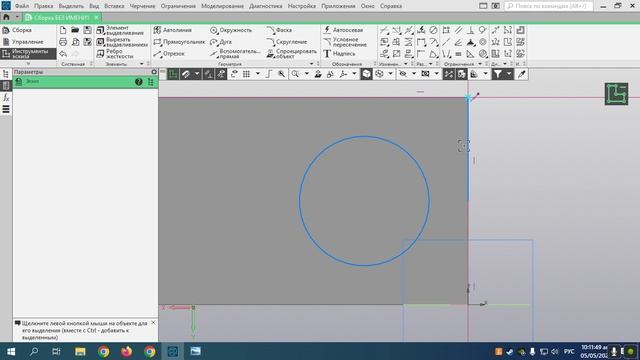This screenshot has width=640, height=360.
Task: Activate Элемент выдавливания extrude tool
Action: click(x=120, y=30)
